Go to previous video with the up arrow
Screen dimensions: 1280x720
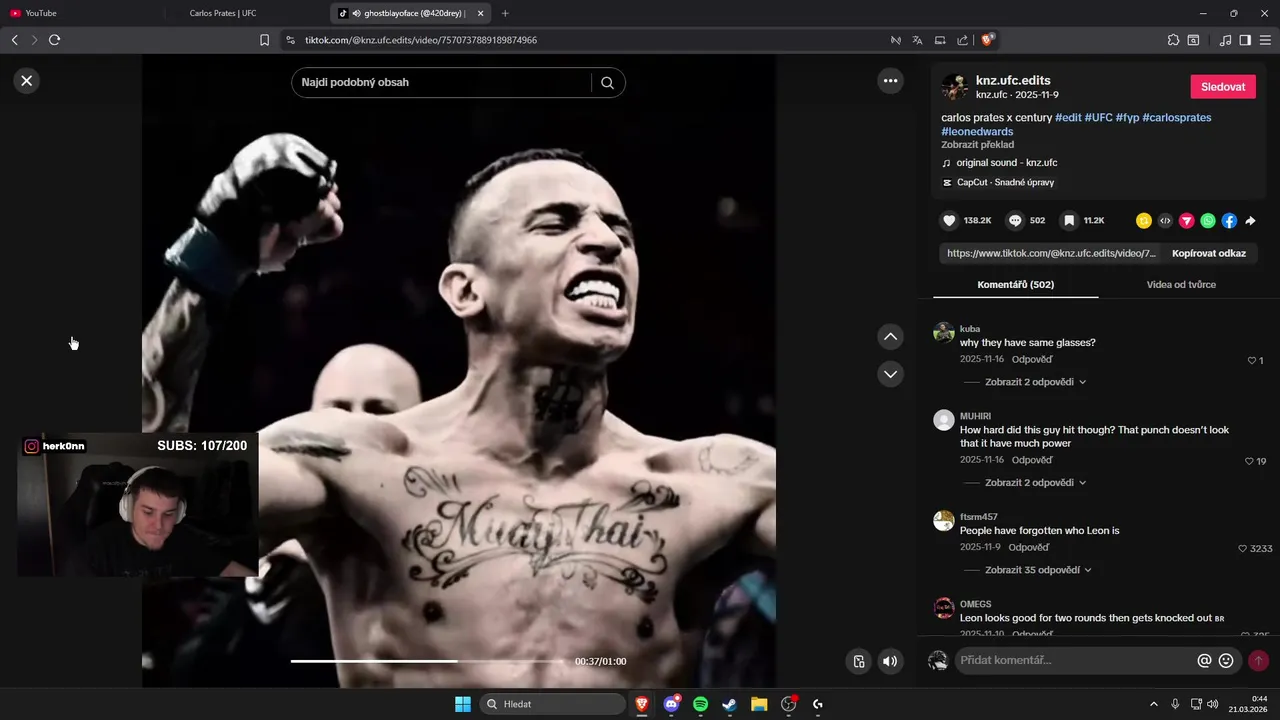890,337
